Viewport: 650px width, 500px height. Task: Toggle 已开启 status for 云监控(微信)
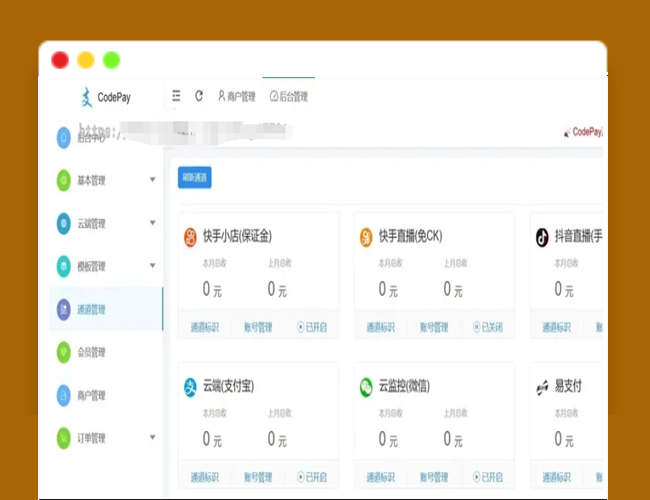click(x=488, y=477)
